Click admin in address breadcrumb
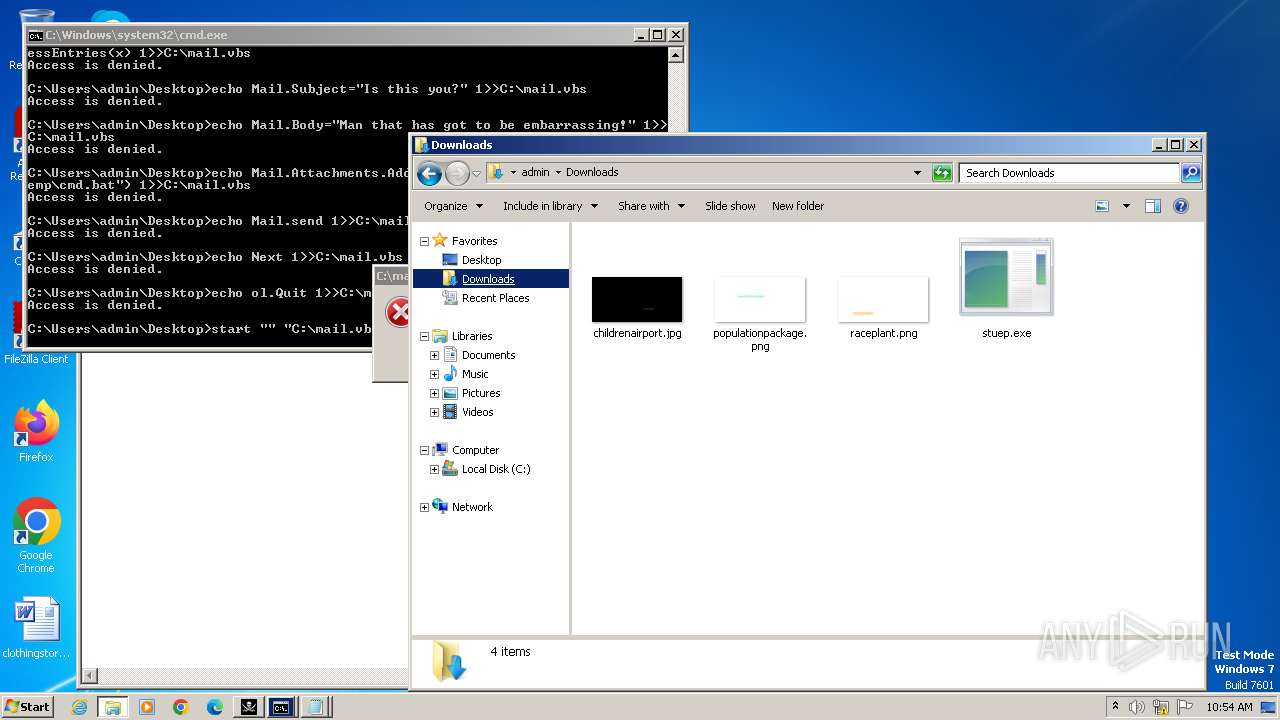Screen dimensions: 1280x720 coord(535,173)
